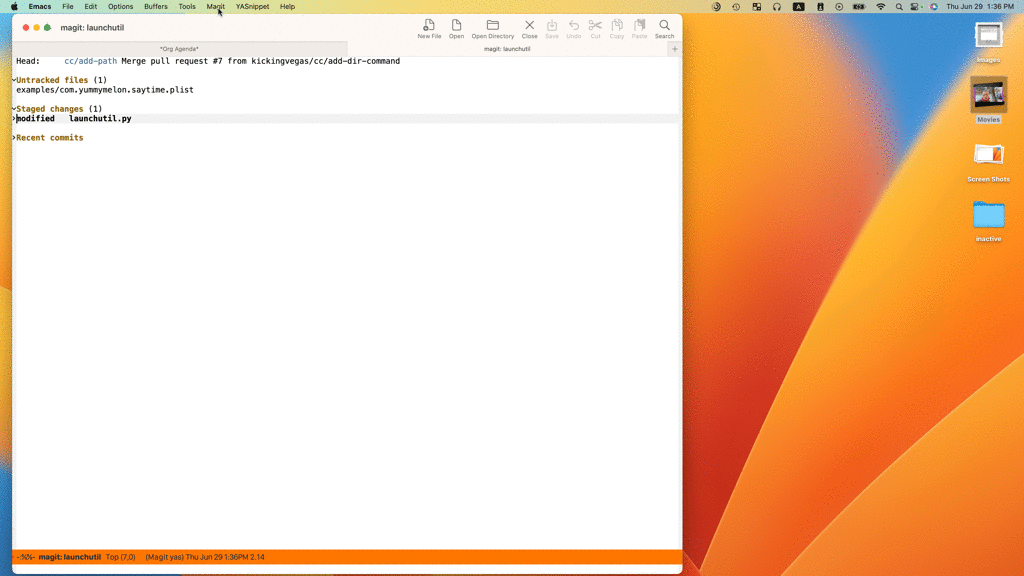Image resolution: width=1024 pixels, height=576 pixels.
Task: Collapse the Staged changes section
Action: 14,109
